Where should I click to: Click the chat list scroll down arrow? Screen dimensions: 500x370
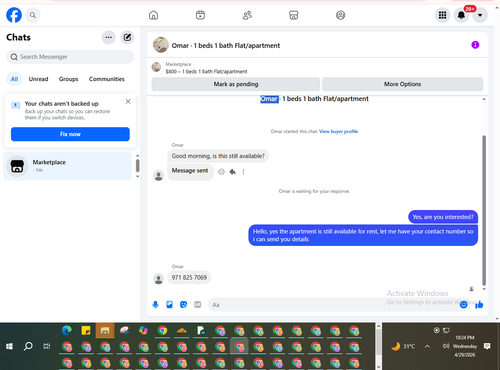pyautogui.click(x=137, y=177)
